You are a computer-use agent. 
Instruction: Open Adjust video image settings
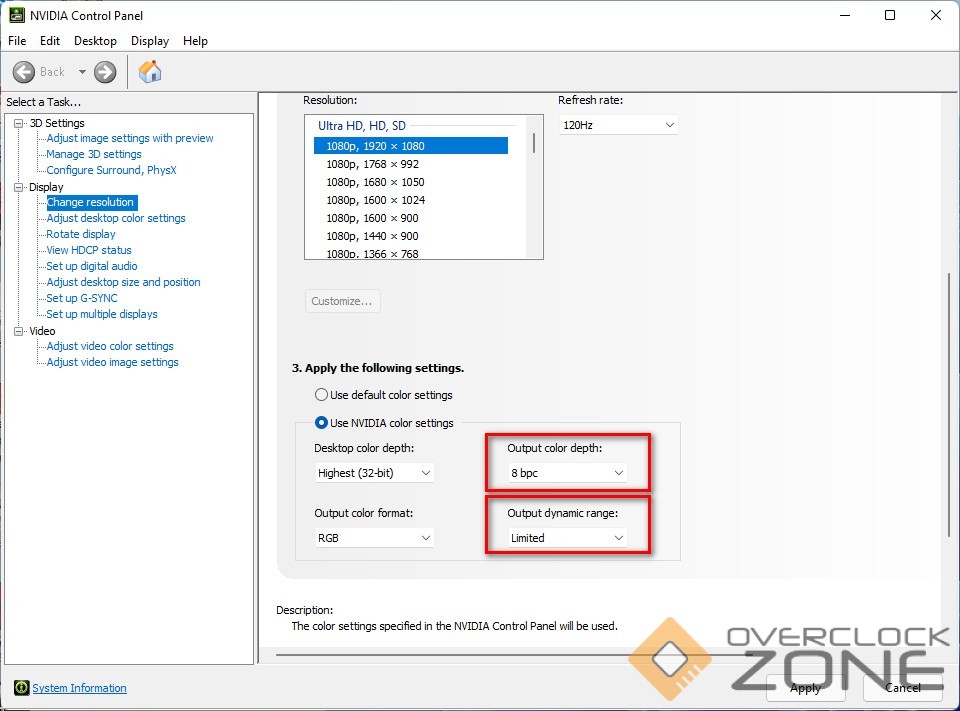(x=113, y=362)
